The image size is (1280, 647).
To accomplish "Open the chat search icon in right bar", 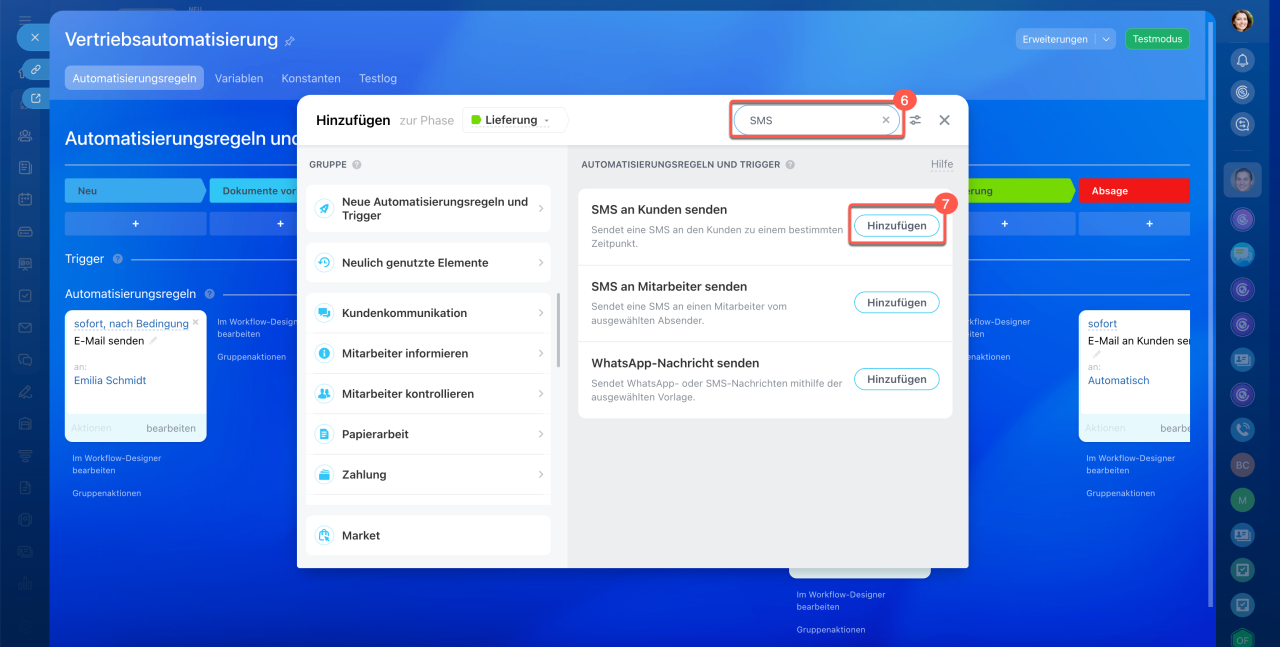I will (x=1242, y=124).
